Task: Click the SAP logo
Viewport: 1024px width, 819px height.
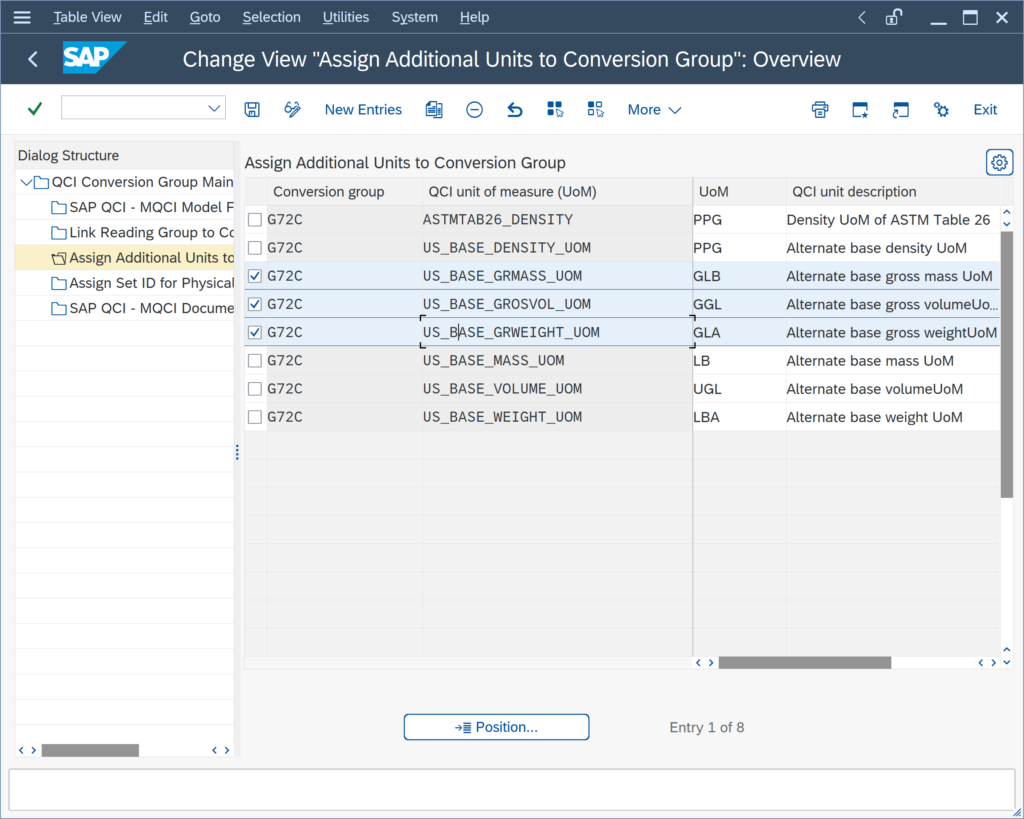Action: 94,58
